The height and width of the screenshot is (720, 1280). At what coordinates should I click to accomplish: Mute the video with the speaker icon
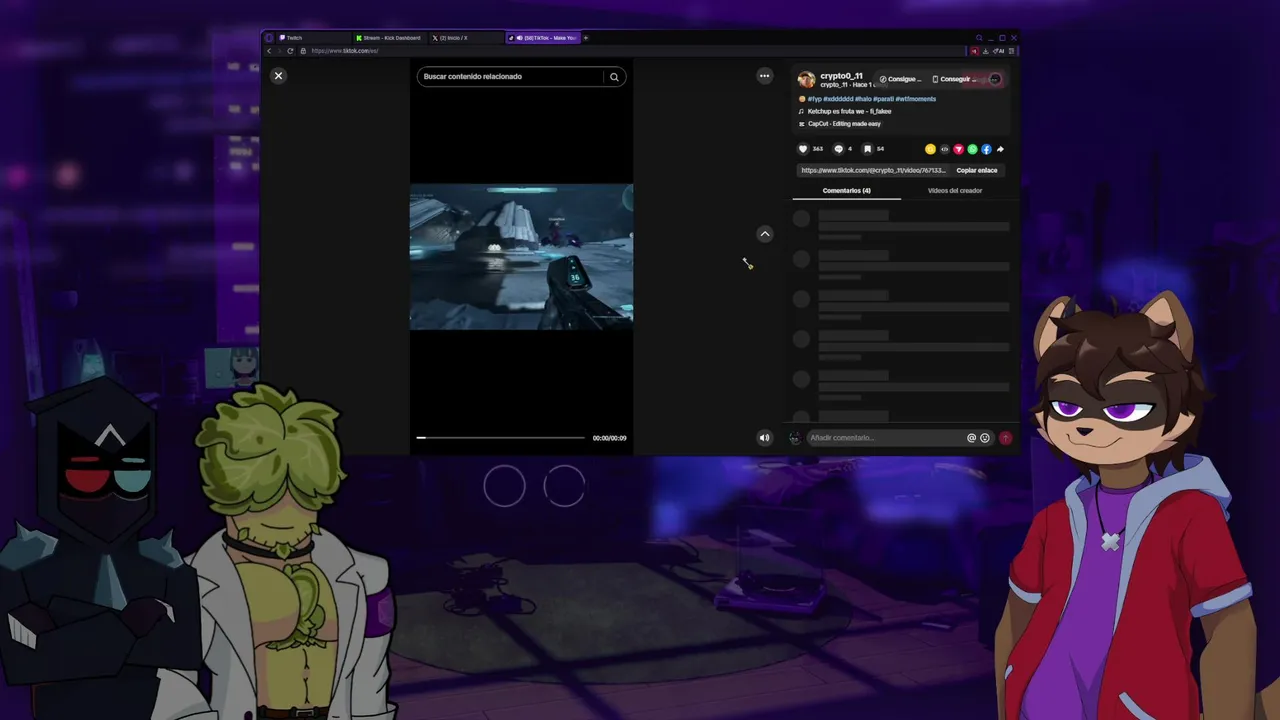pos(764,437)
